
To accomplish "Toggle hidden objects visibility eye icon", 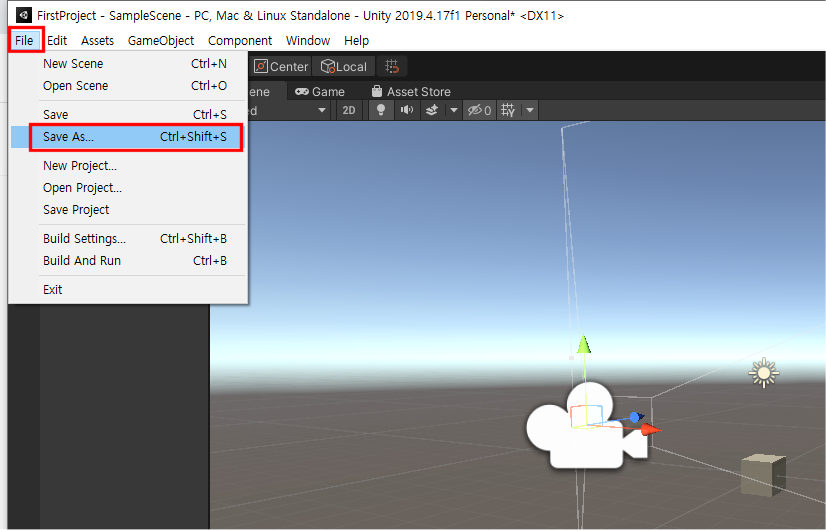I will [479, 111].
